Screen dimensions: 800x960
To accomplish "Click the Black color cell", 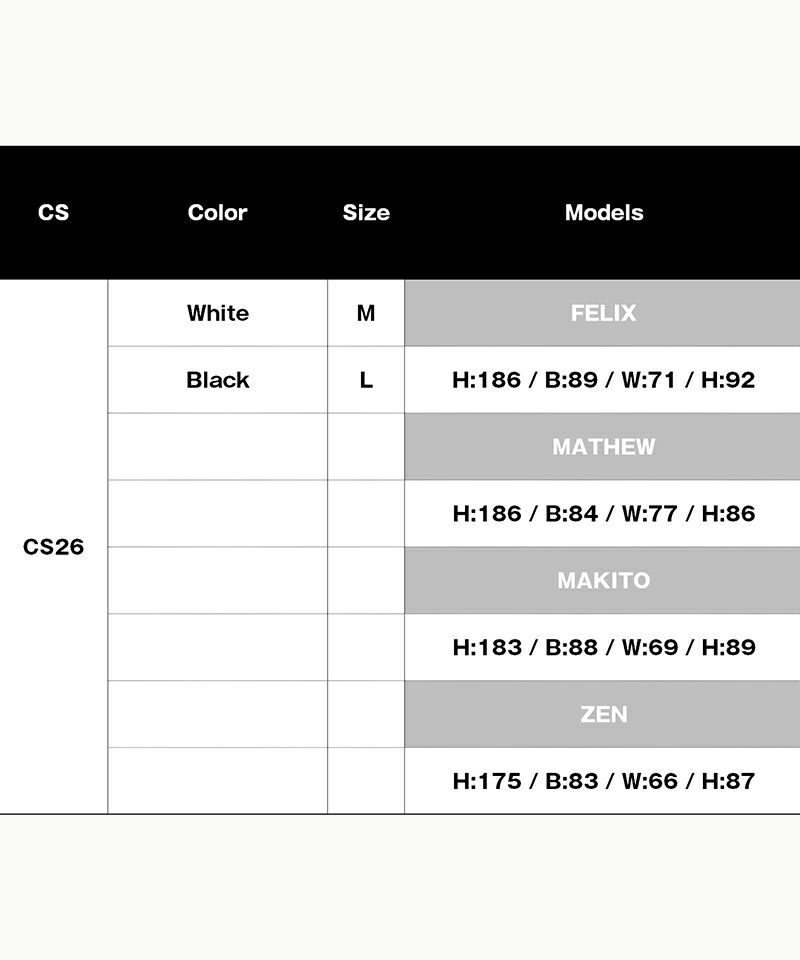I will (217, 380).
